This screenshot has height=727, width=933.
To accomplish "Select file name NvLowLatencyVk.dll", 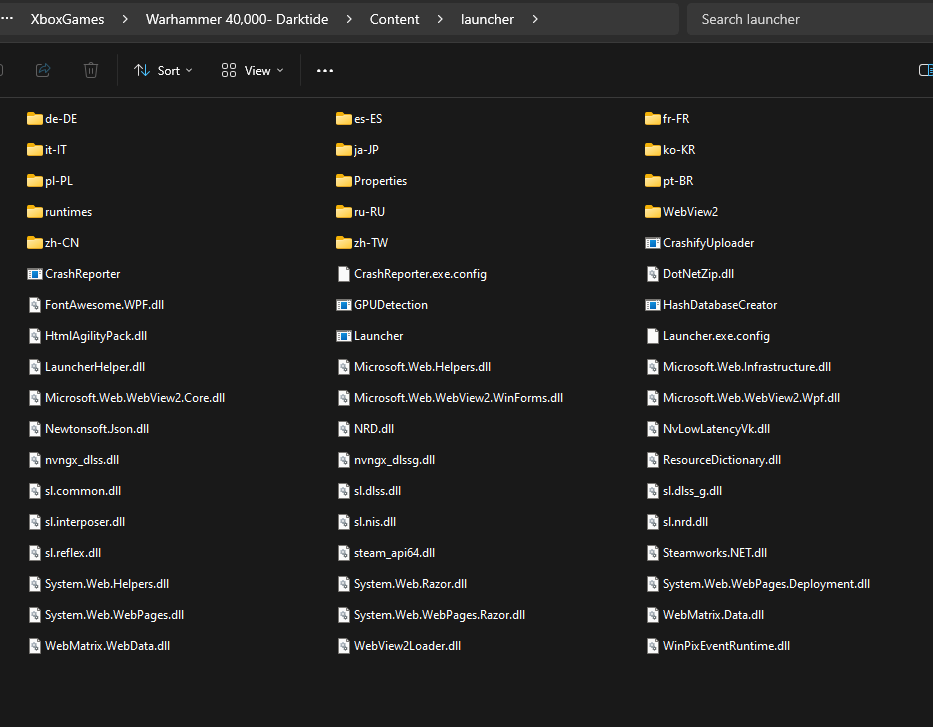I will point(716,428).
